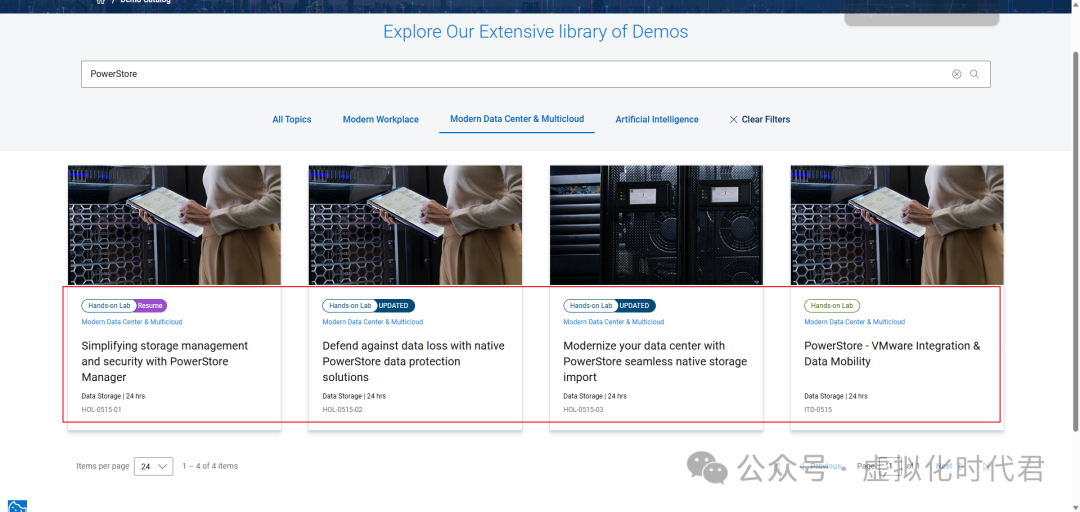Click Clear Filters
Viewport: 1080px width, 512px height.
[x=760, y=119]
